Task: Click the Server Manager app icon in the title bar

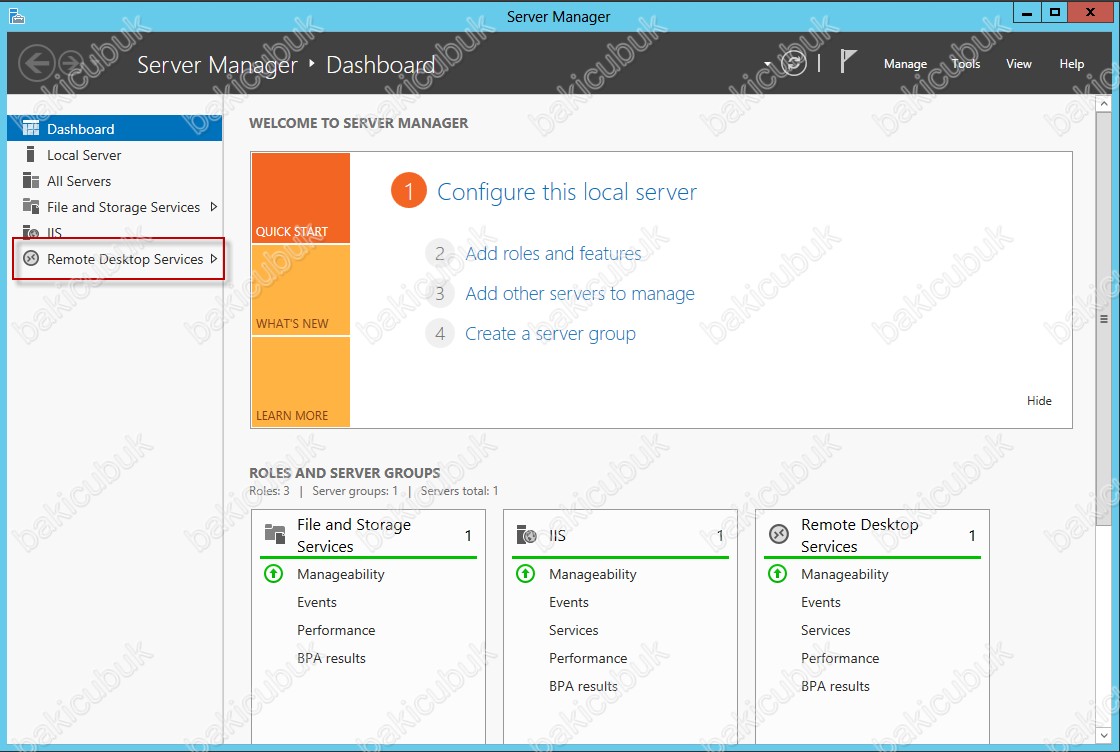Action: (16, 15)
